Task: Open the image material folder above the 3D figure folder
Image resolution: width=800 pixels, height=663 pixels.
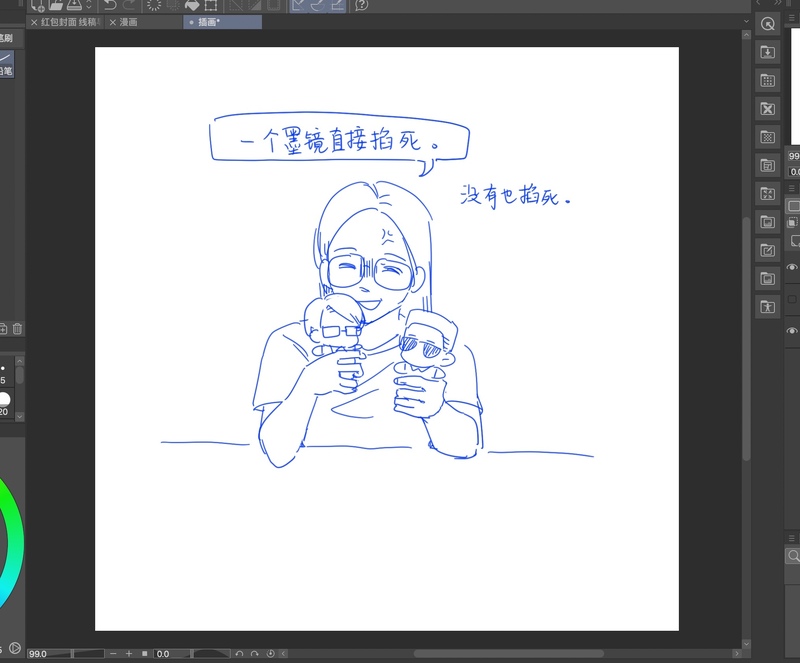Action: (767, 279)
